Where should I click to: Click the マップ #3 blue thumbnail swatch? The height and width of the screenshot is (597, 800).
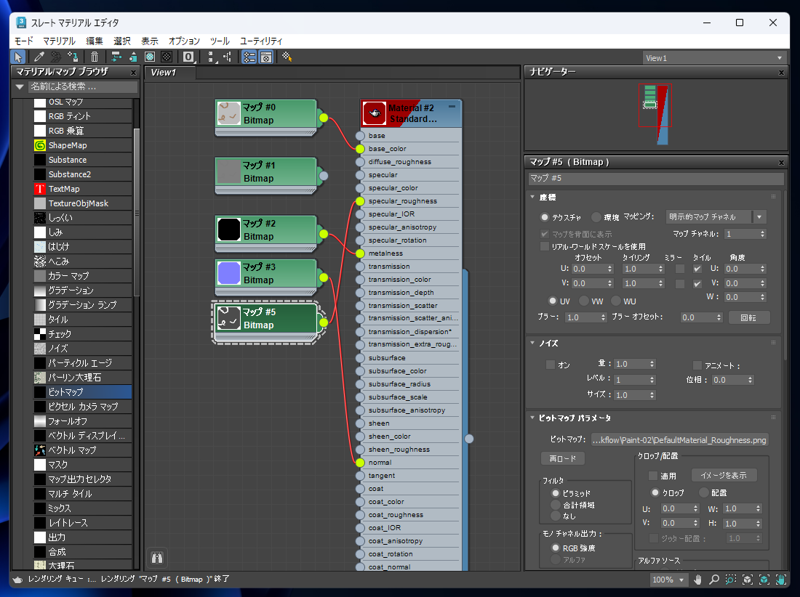228,272
